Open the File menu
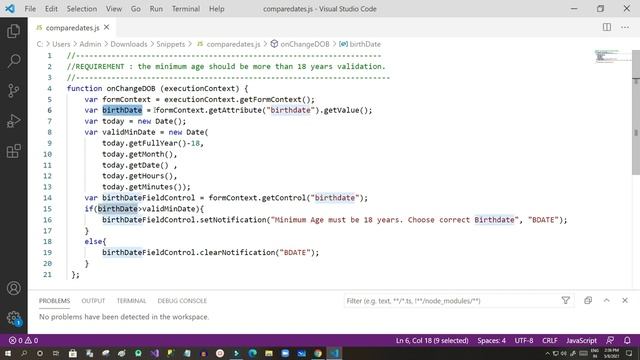 coord(30,9)
